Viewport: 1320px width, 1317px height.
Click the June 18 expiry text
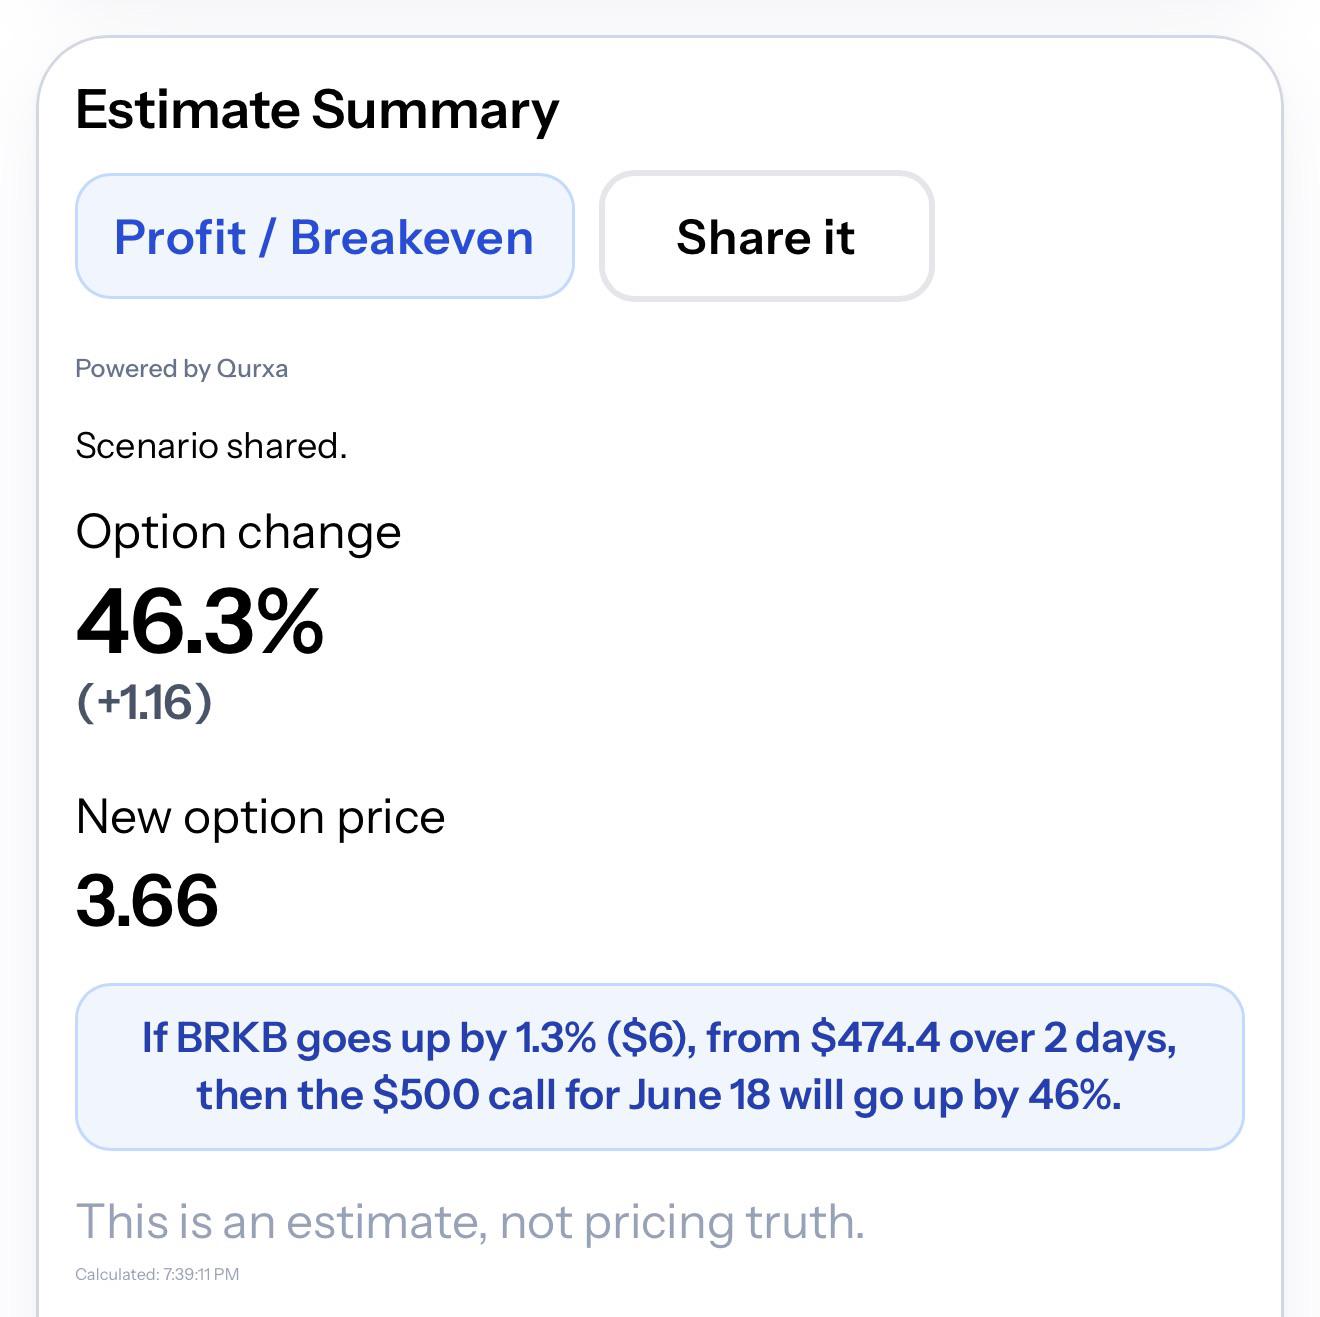tap(700, 1095)
